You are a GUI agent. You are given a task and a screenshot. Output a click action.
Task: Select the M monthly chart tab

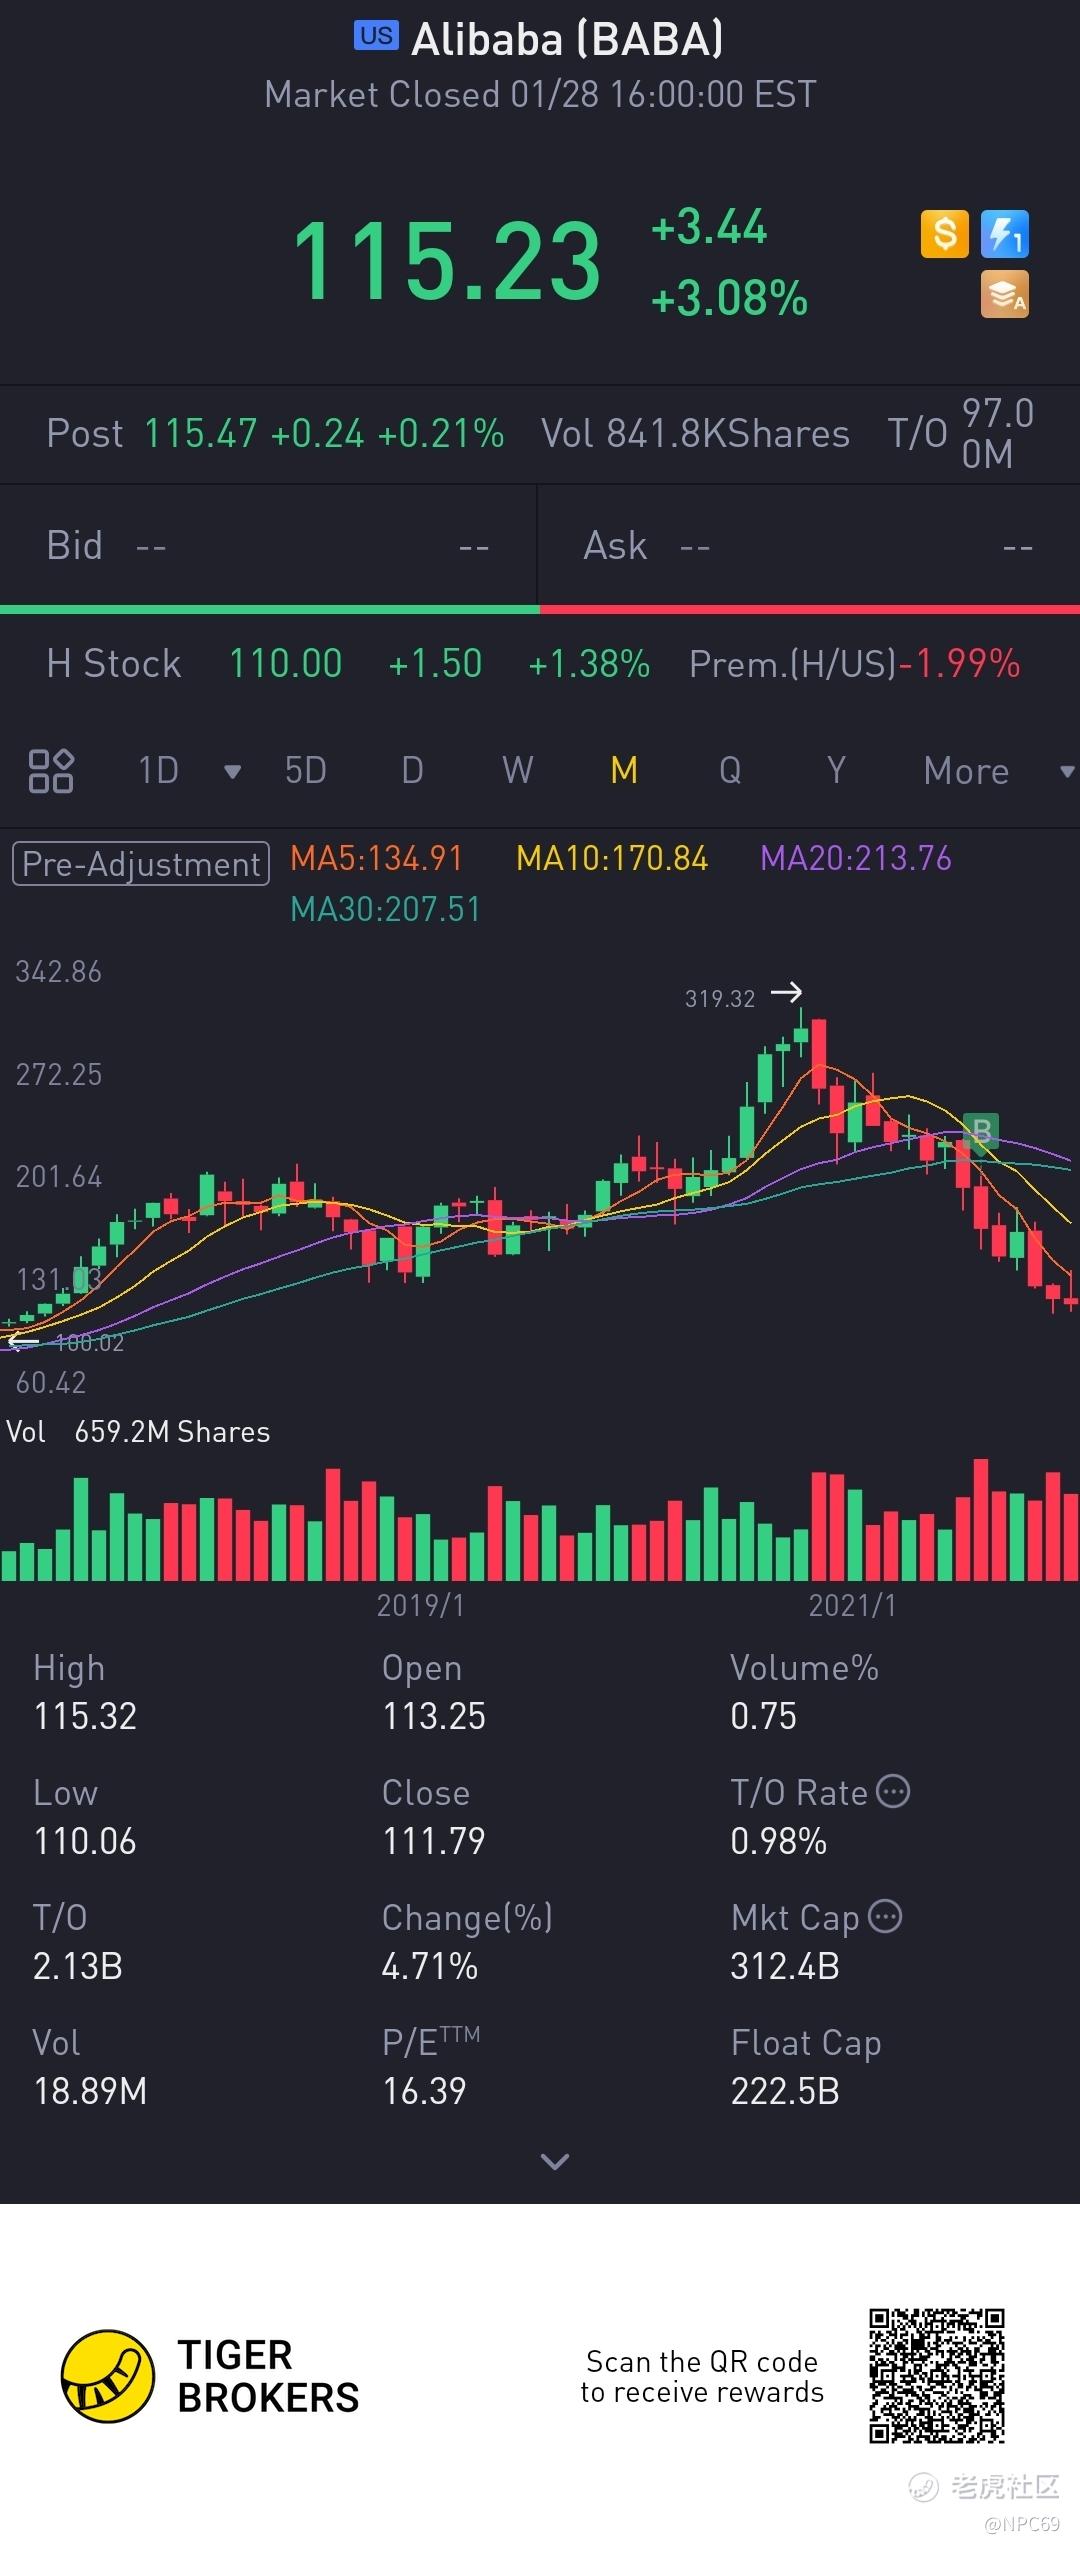(x=624, y=771)
